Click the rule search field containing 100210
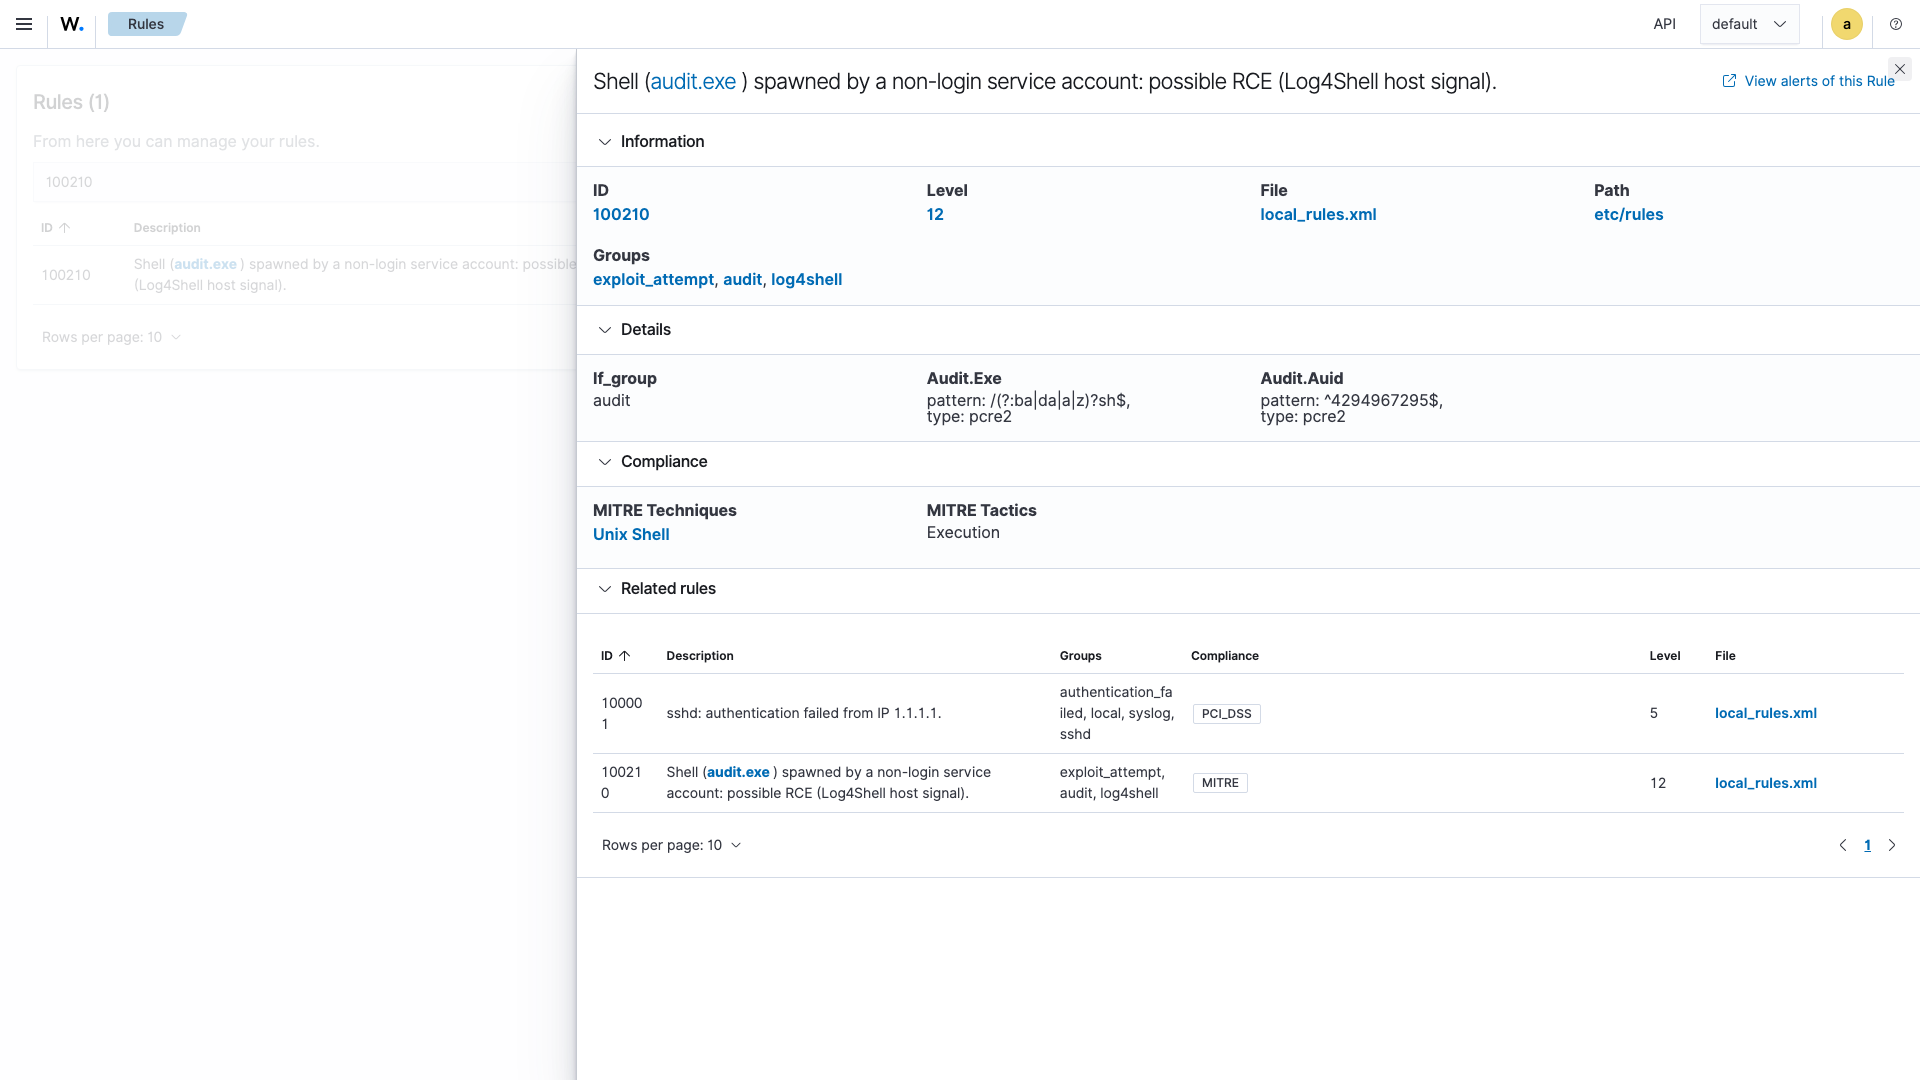This screenshot has width=1920, height=1080. (304, 182)
